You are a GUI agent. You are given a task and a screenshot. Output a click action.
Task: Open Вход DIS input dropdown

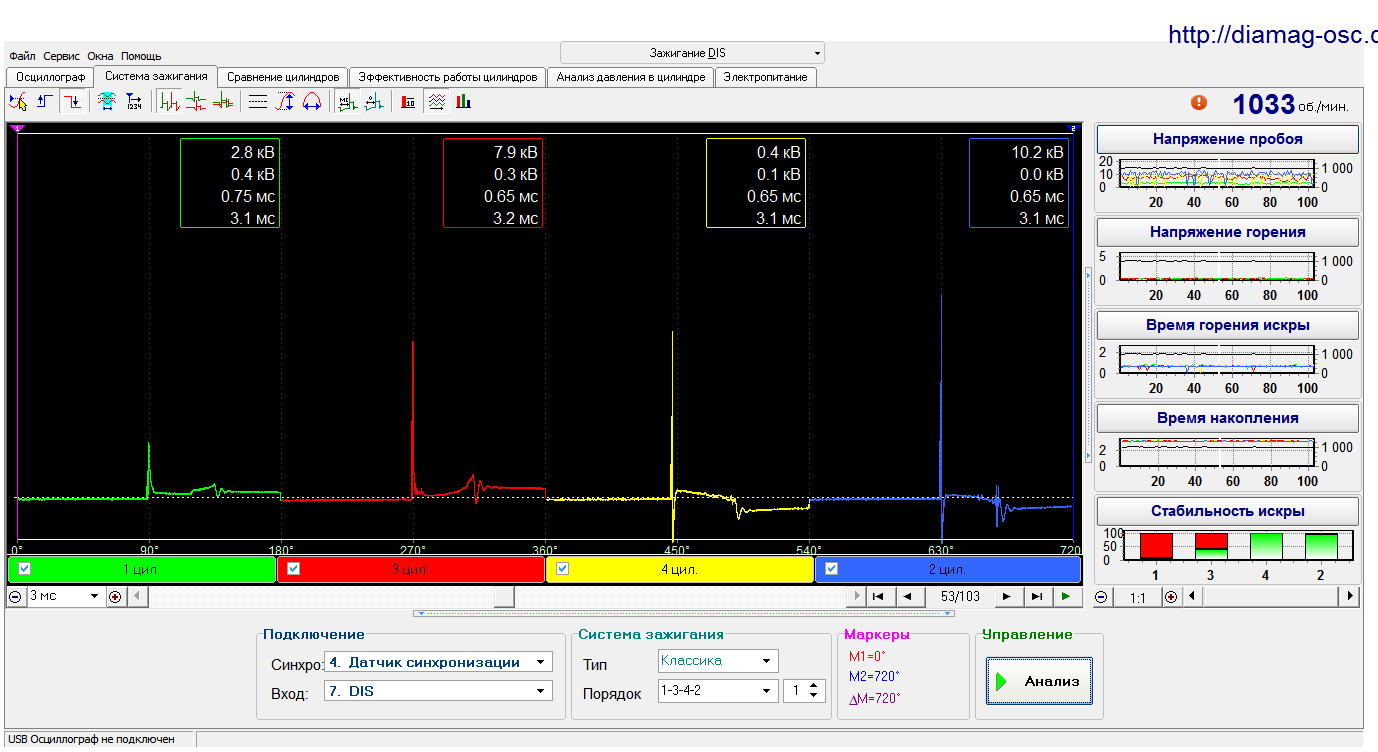(438, 691)
